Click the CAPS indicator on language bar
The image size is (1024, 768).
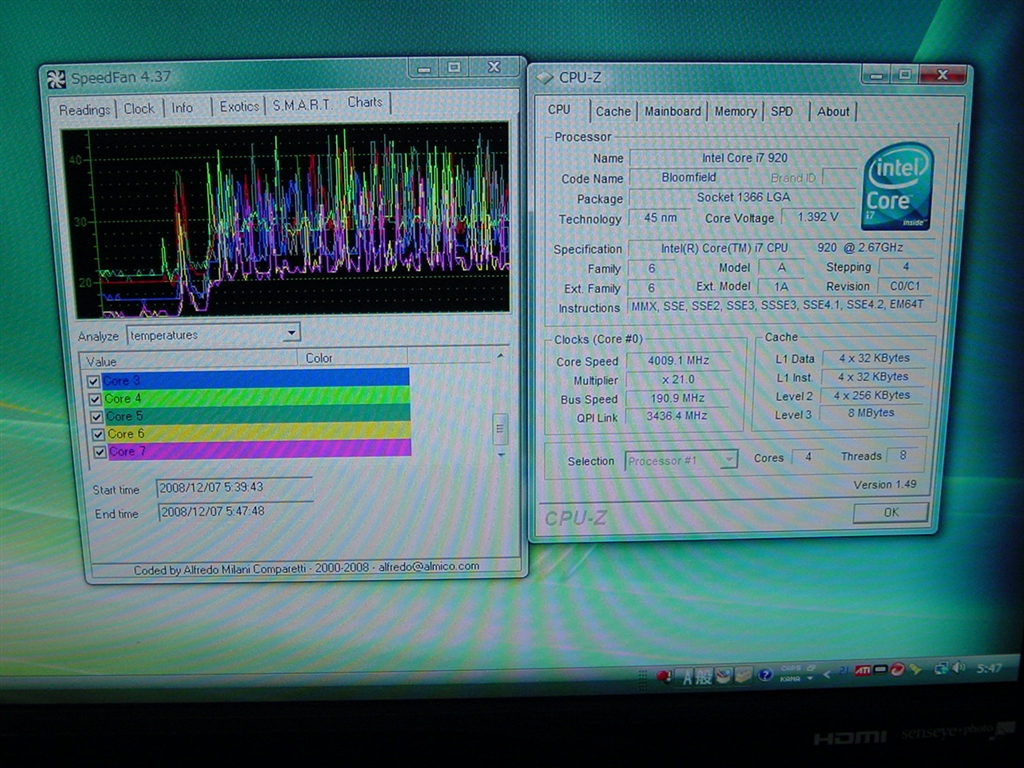coord(791,668)
